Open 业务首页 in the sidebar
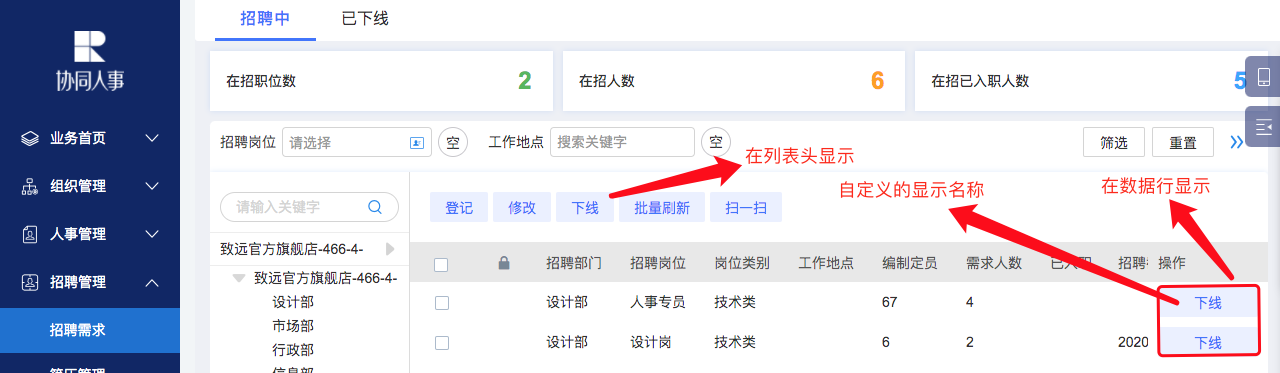 point(90,139)
